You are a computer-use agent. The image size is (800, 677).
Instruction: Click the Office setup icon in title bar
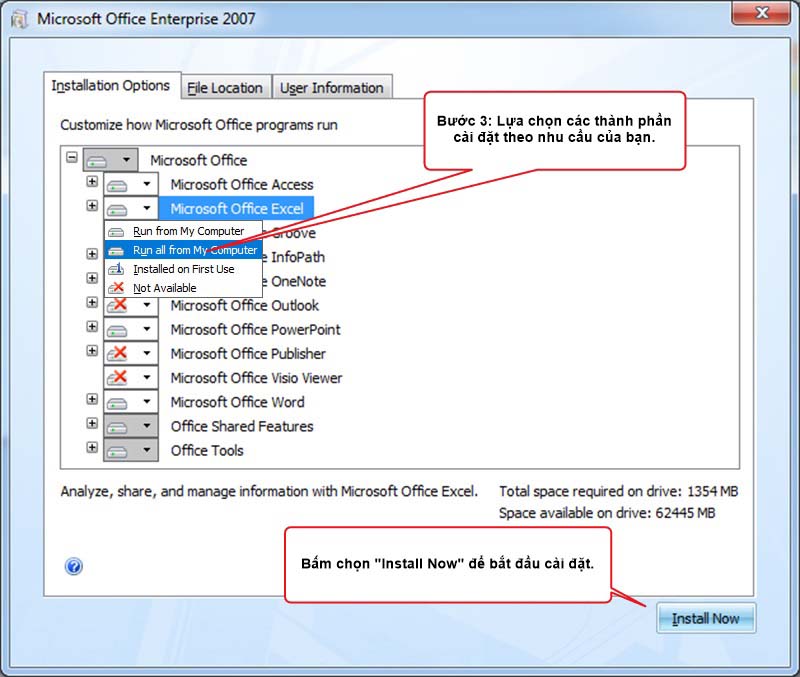point(19,19)
